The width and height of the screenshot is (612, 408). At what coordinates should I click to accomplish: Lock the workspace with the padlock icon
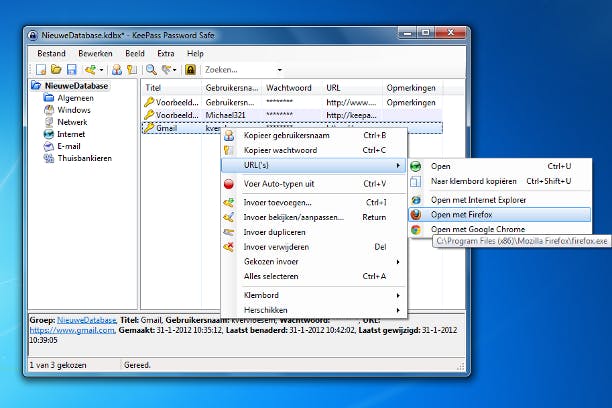(190, 70)
